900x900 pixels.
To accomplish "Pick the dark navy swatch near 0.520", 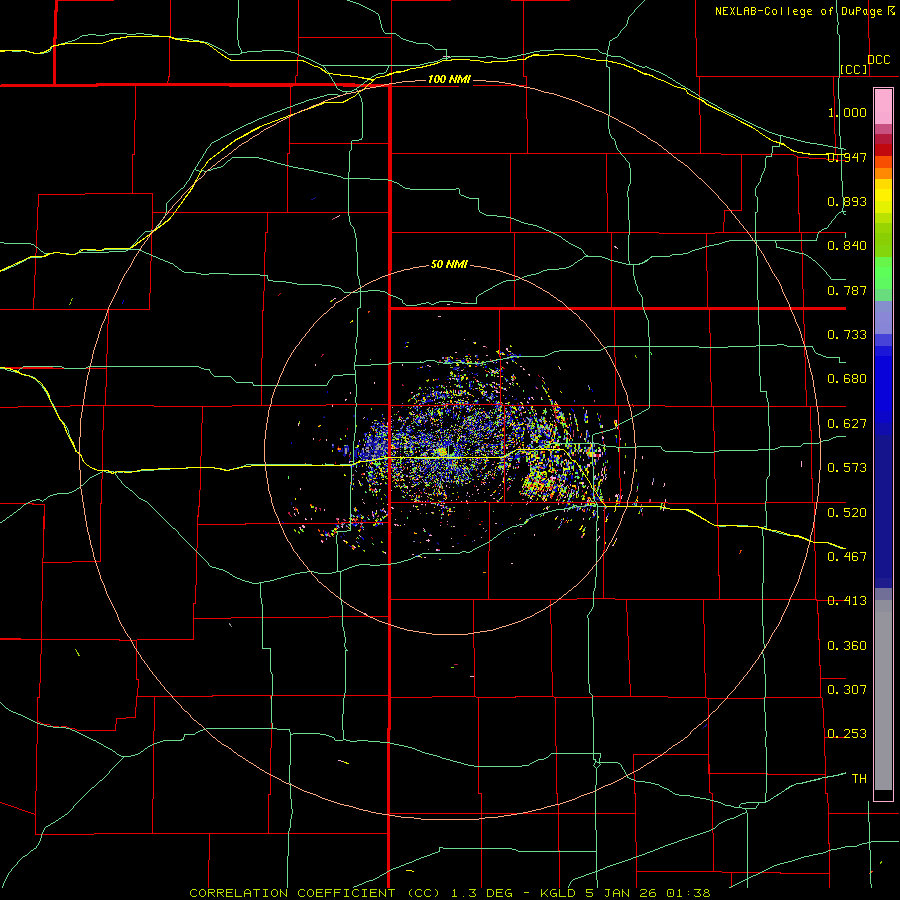I will pyautogui.click(x=883, y=511).
